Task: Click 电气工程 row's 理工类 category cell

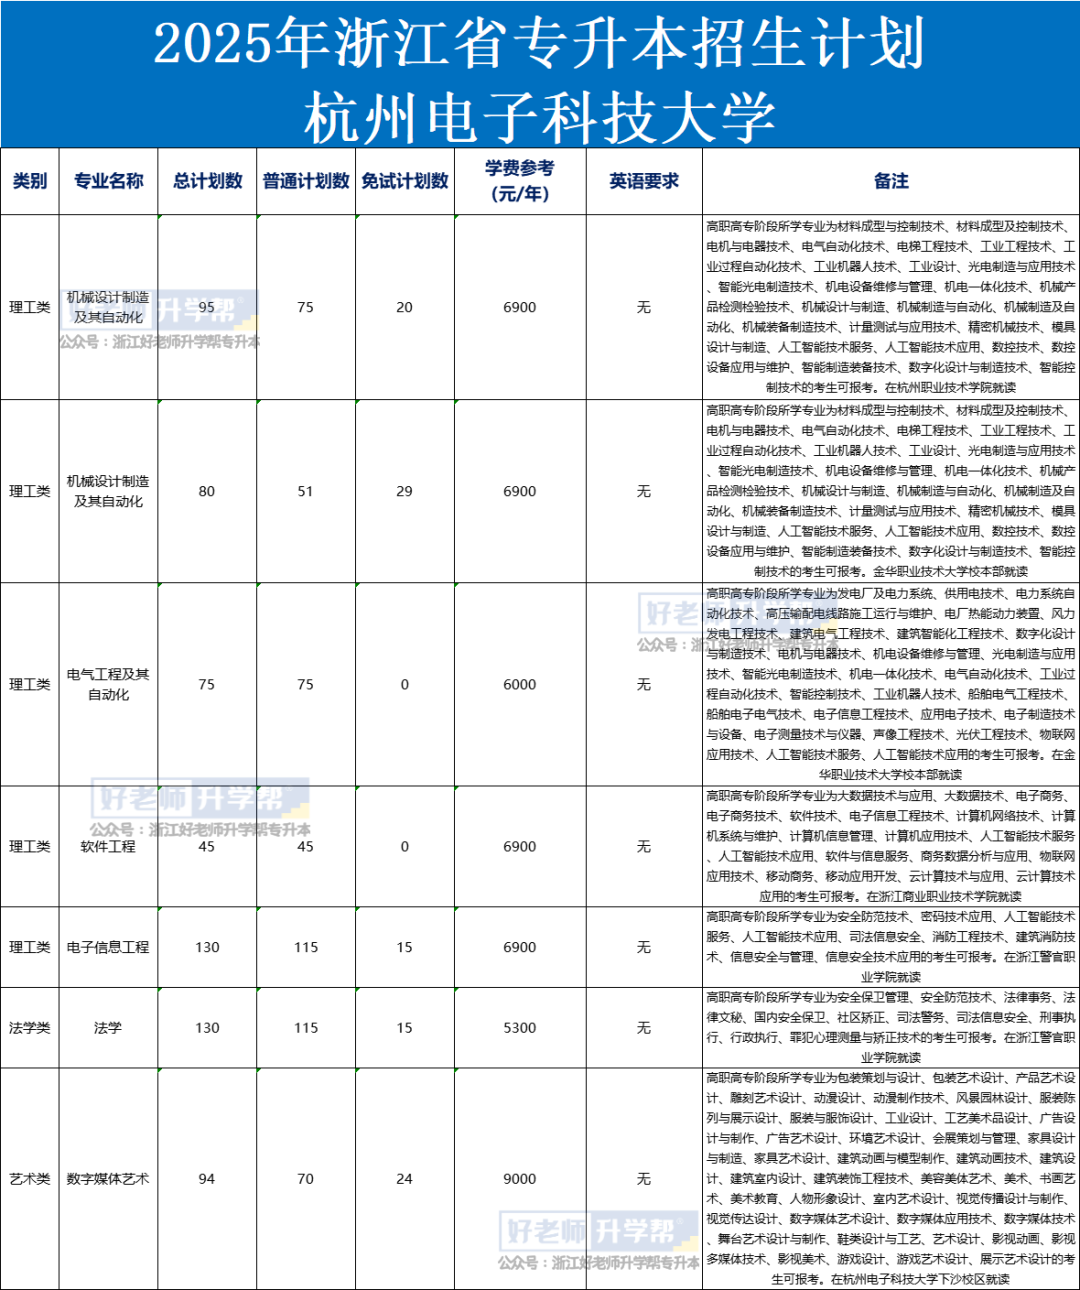Action: (30, 684)
